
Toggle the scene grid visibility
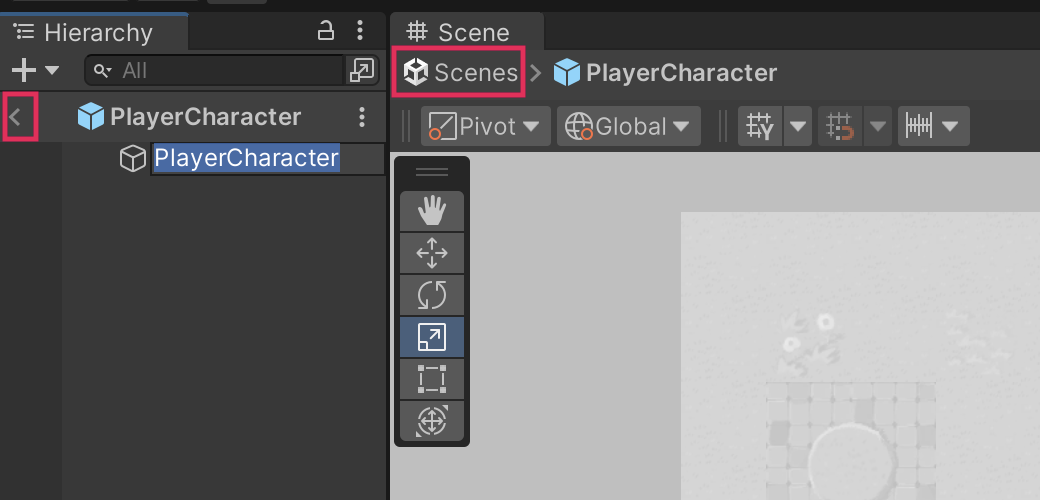click(760, 127)
